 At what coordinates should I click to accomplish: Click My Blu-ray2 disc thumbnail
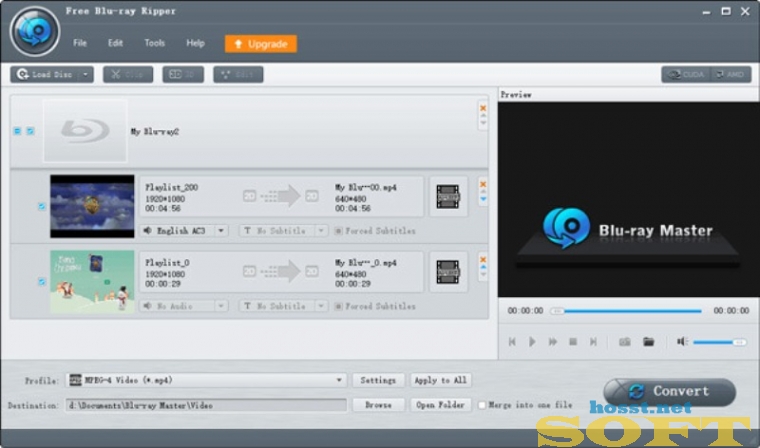(x=85, y=131)
